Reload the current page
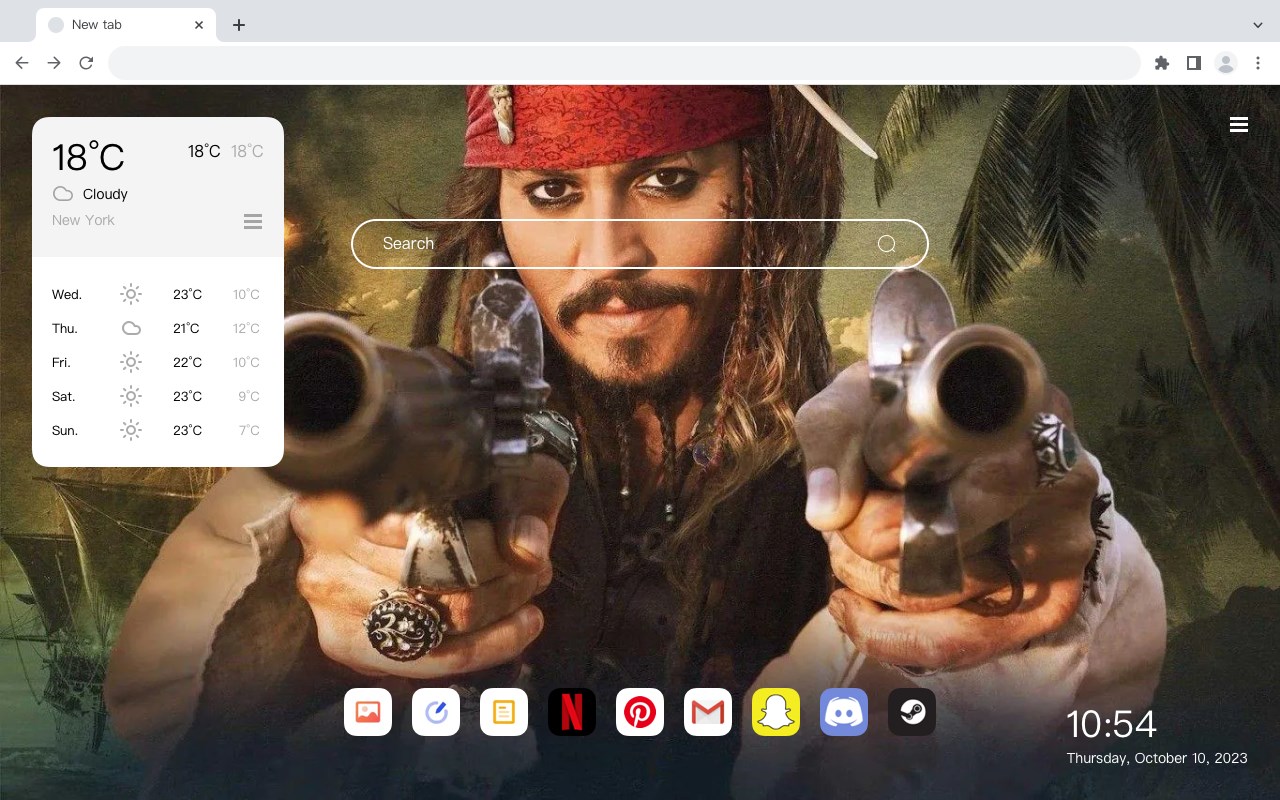 pos(86,63)
